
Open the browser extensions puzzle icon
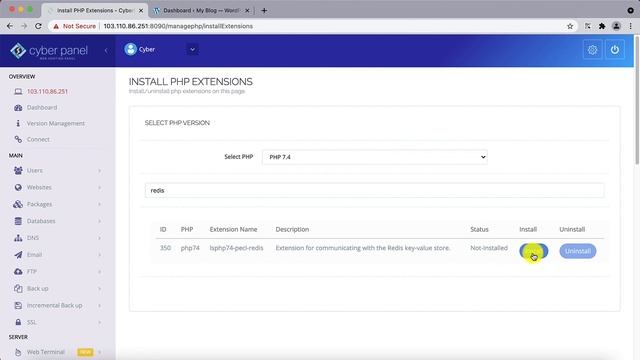coord(602,26)
